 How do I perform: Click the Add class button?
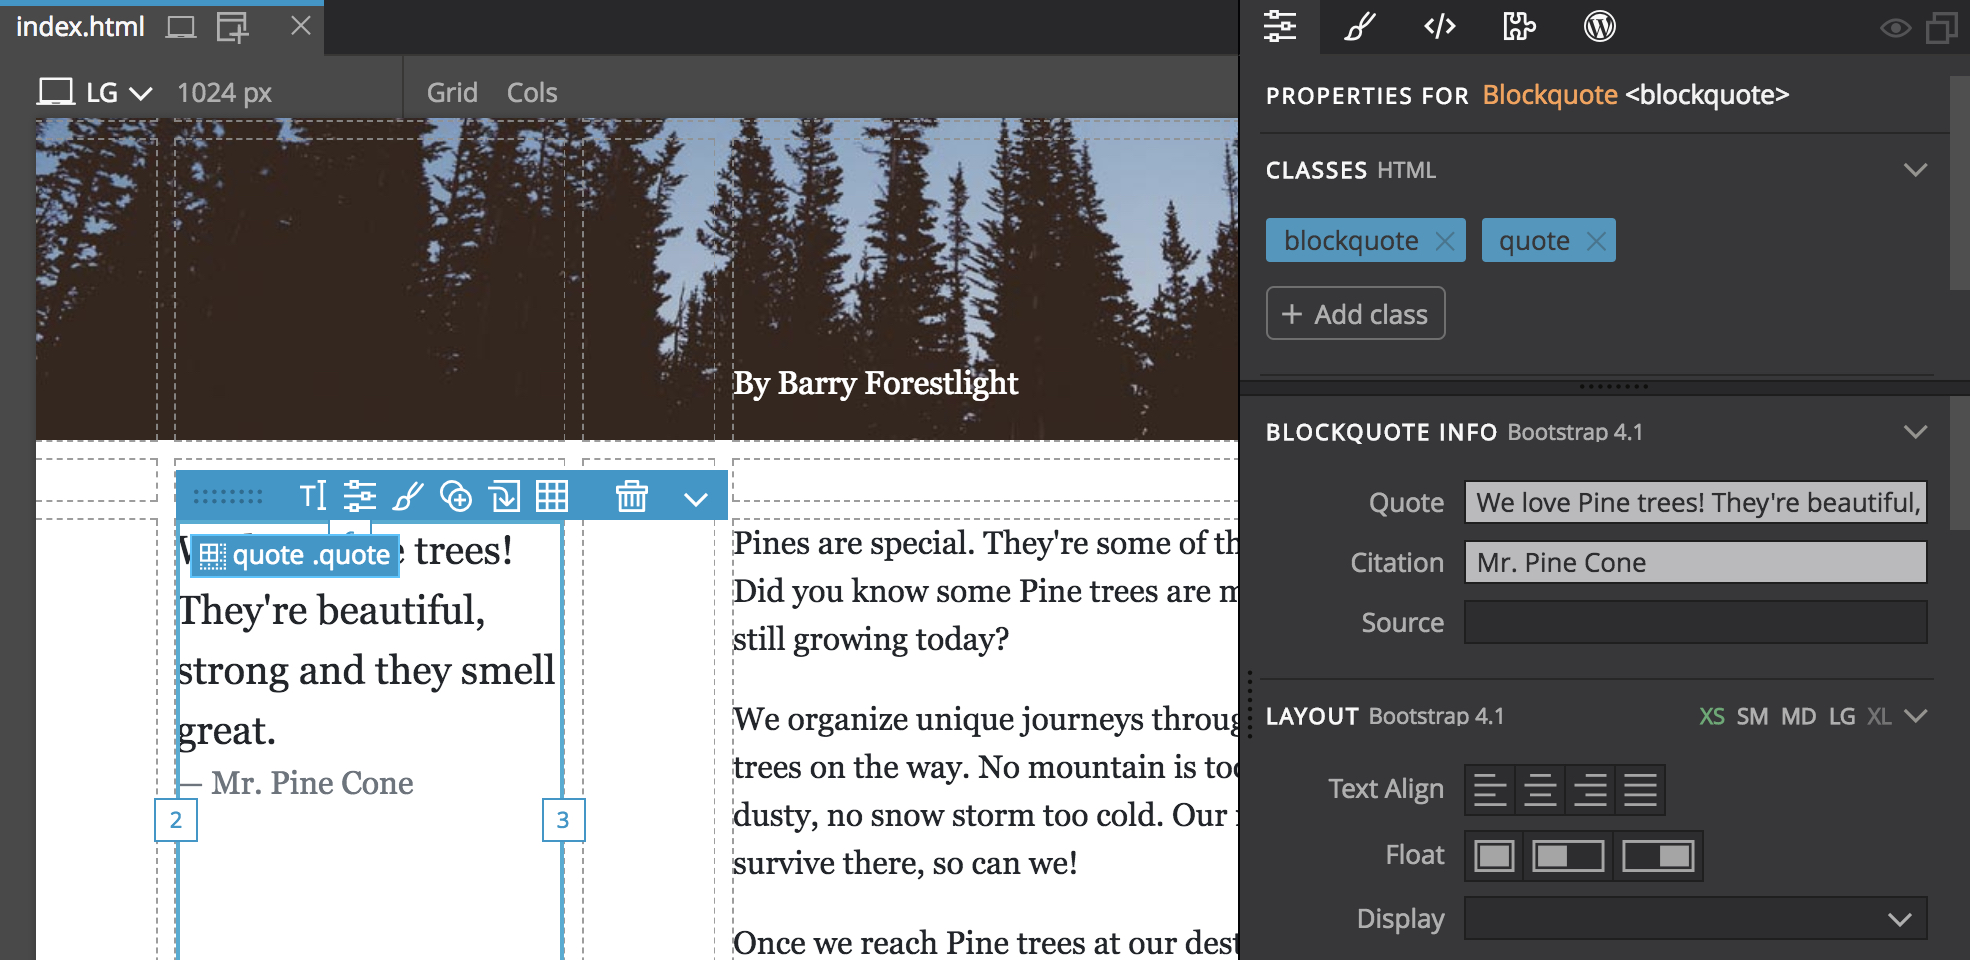(x=1355, y=314)
